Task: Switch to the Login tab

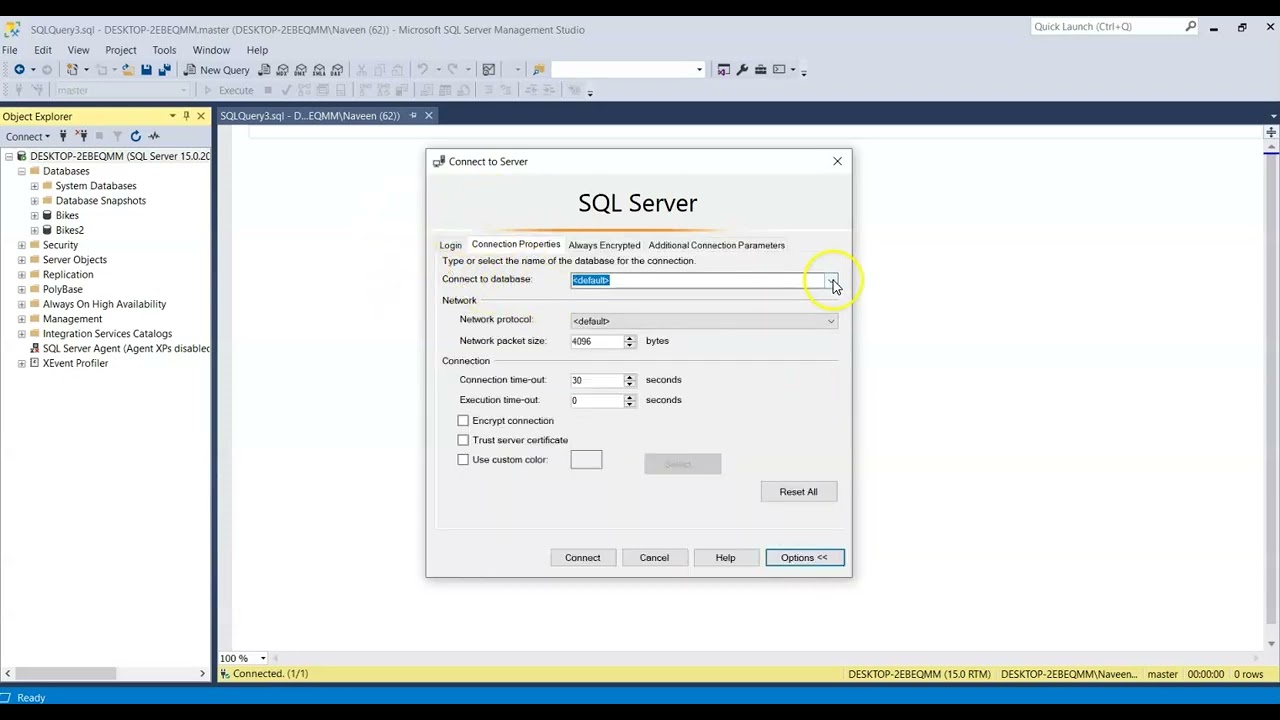Action: (450, 245)
